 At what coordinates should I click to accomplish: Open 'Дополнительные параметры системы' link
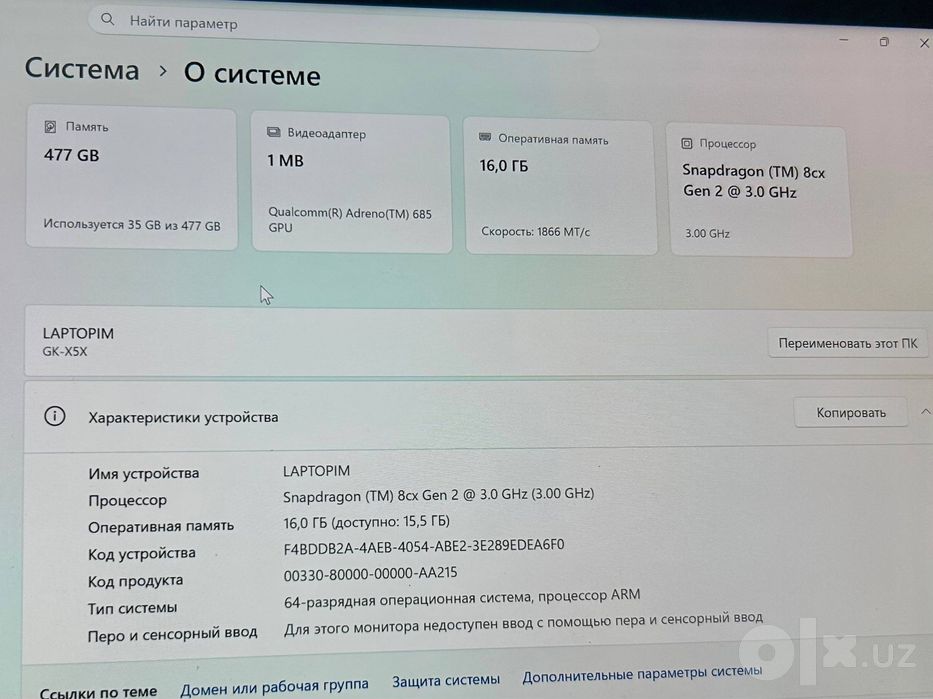(x=642, y=675)
